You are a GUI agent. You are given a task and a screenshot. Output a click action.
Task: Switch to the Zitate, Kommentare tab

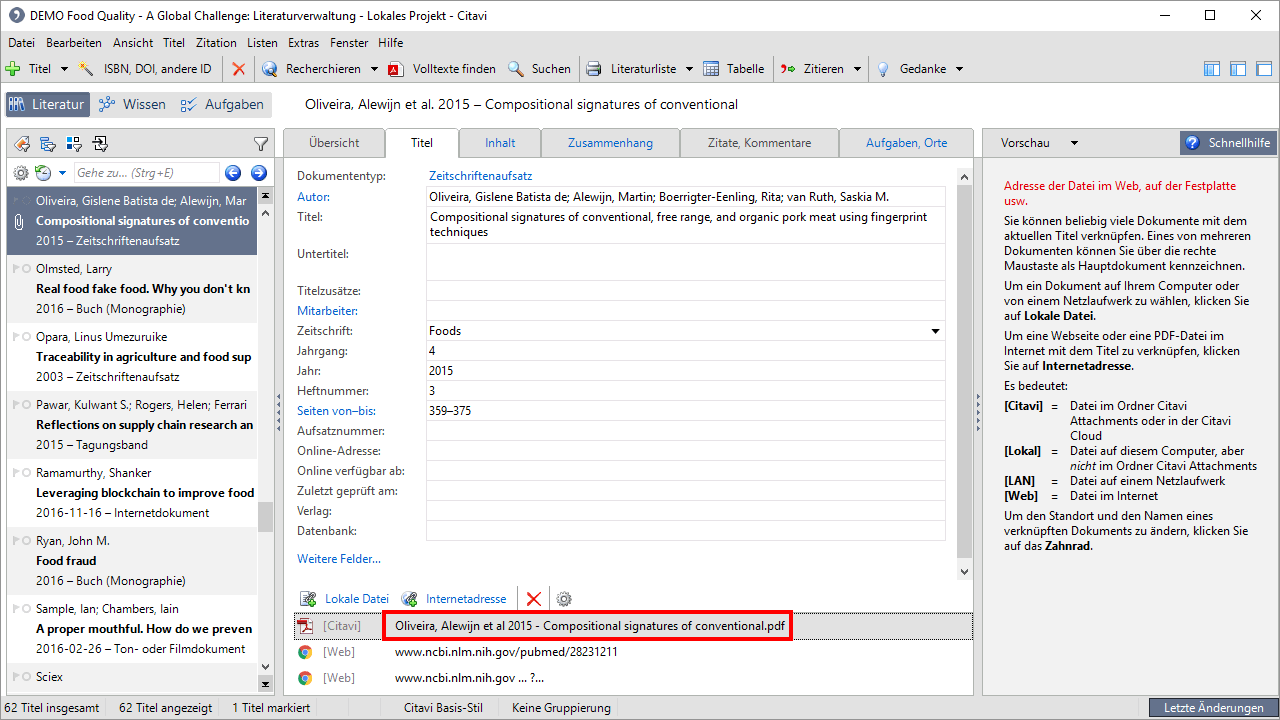pos(759,143)
